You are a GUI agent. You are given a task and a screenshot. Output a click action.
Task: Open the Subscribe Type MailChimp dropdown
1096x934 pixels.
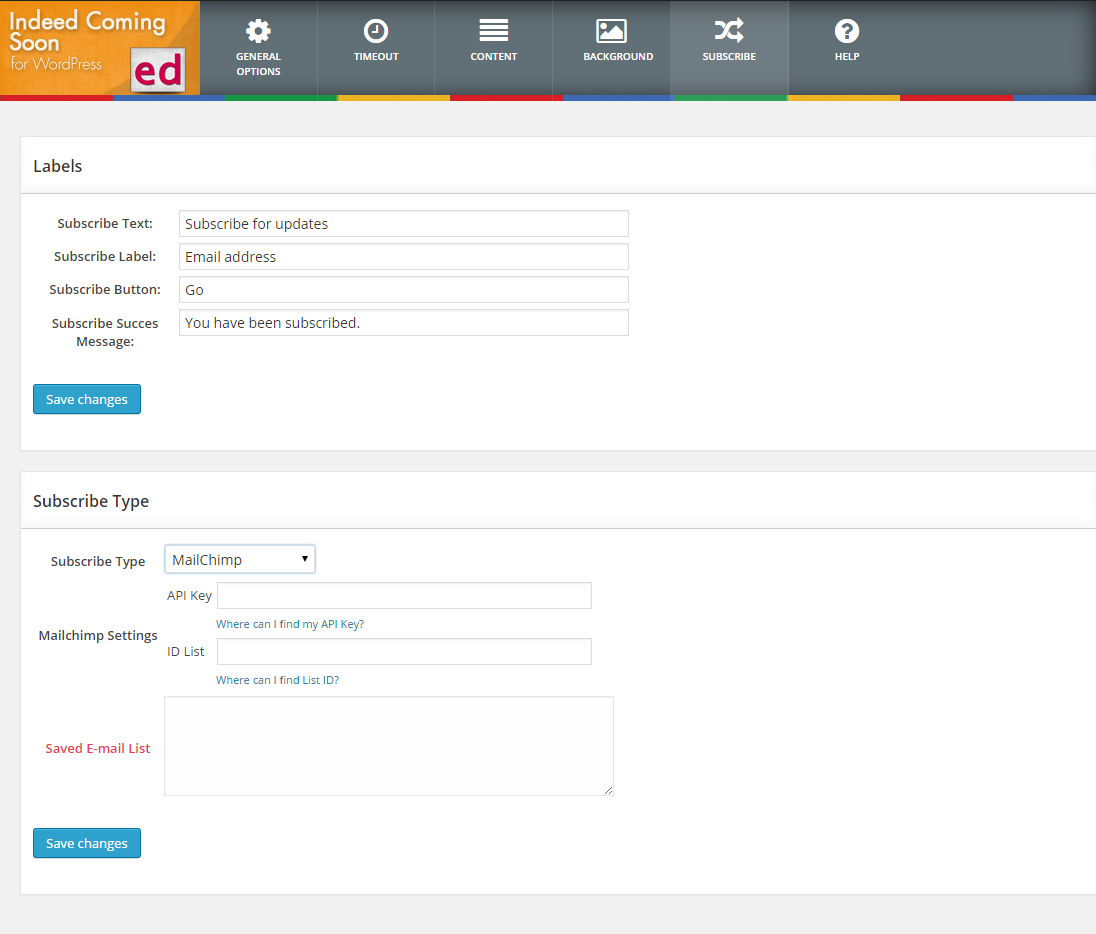click(240, 559)
